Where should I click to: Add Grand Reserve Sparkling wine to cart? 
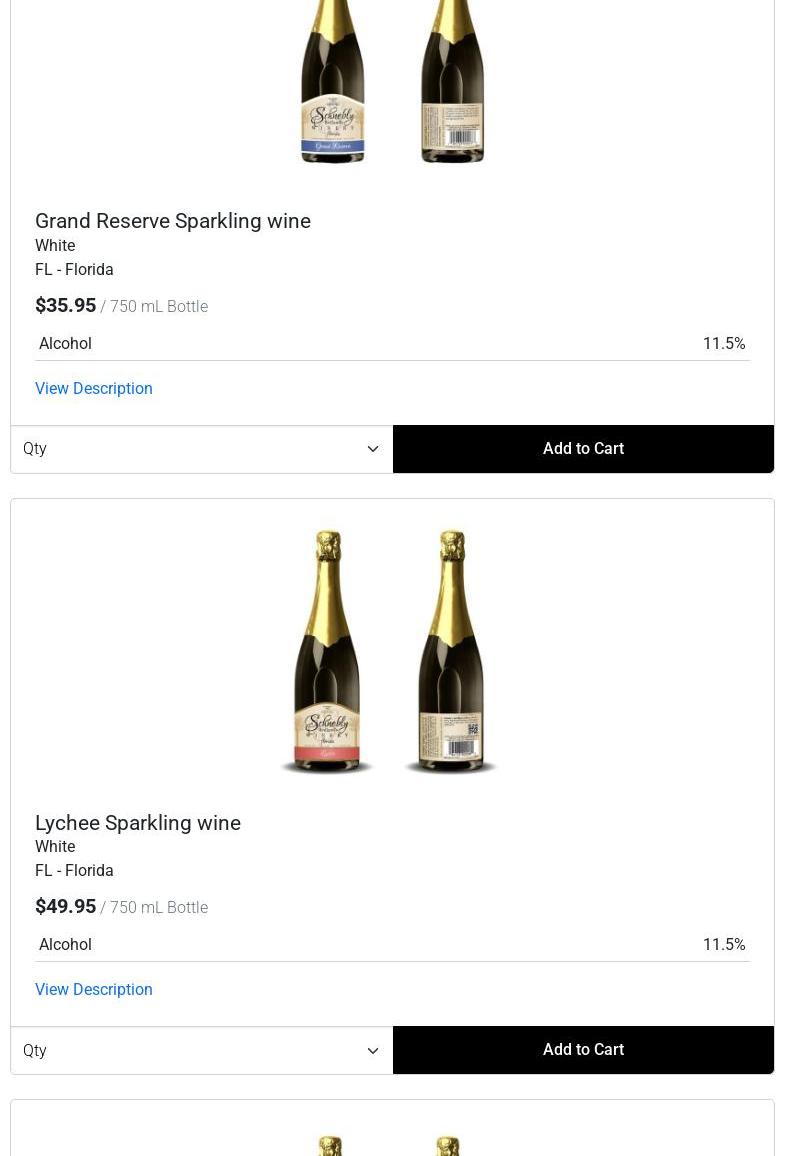(583, 449)
